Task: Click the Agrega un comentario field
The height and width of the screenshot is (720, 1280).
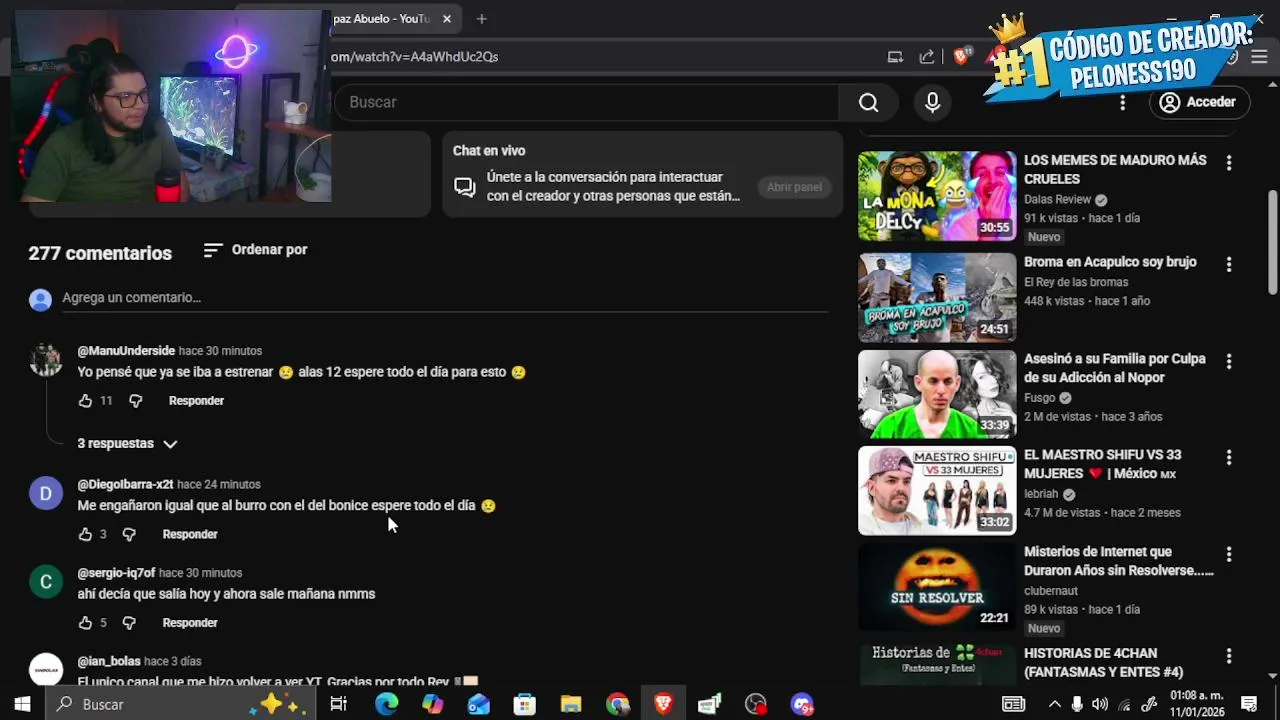Action: (445, 298)
